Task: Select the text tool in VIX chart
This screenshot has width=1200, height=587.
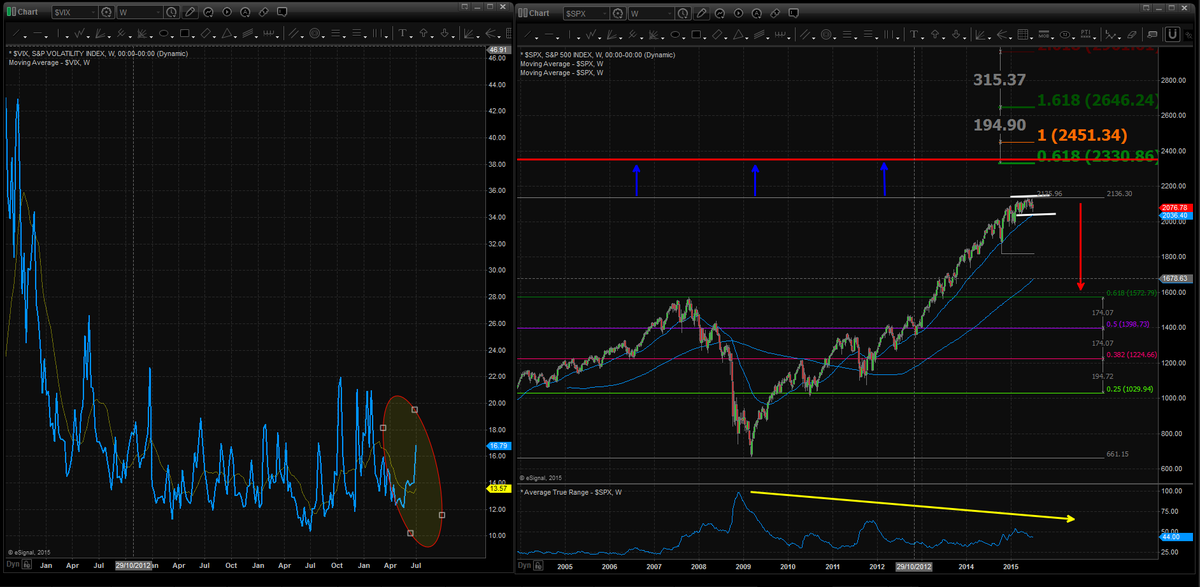Action: (x=402, y=33)
